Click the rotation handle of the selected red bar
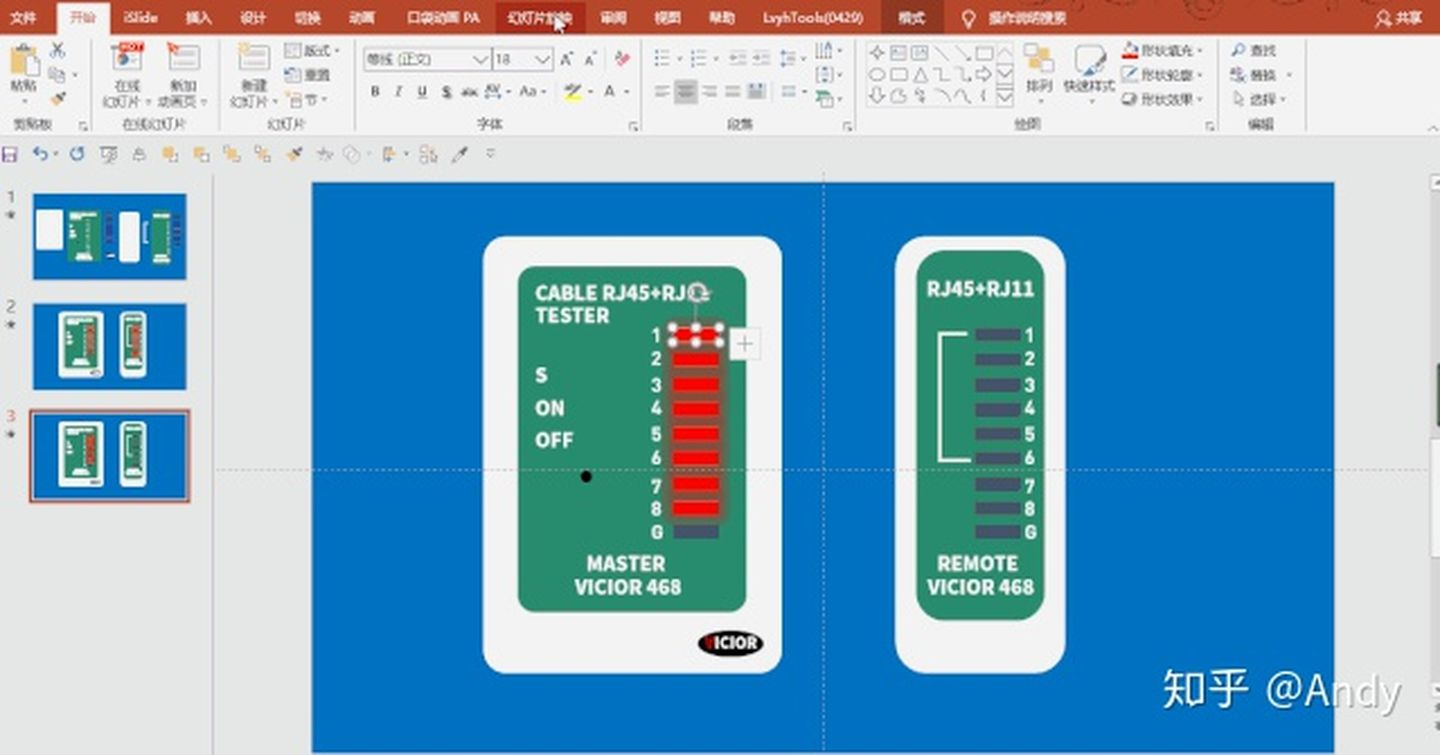 tap(700, 293)
